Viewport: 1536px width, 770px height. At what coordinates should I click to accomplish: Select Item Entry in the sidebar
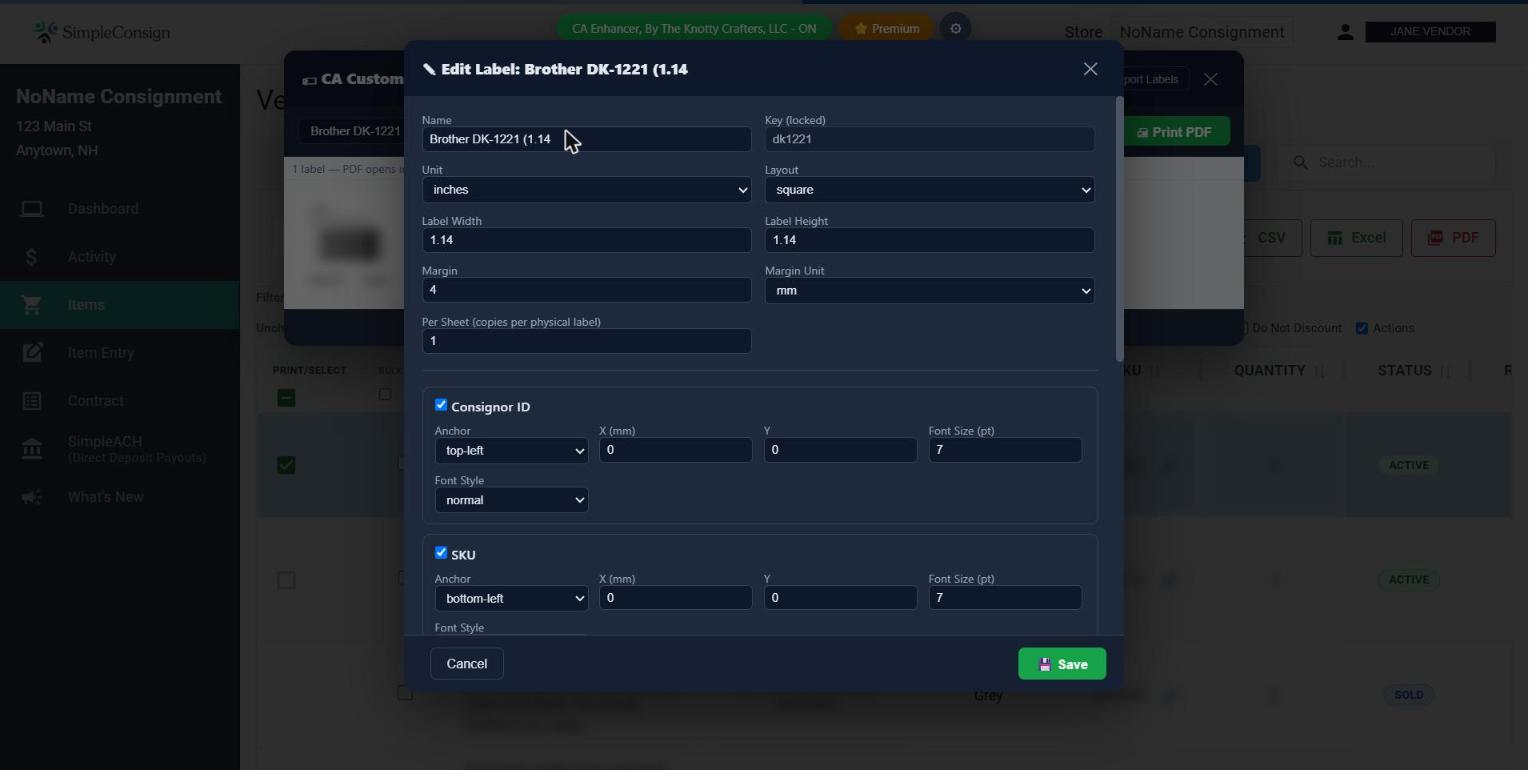tap(101, 353)
